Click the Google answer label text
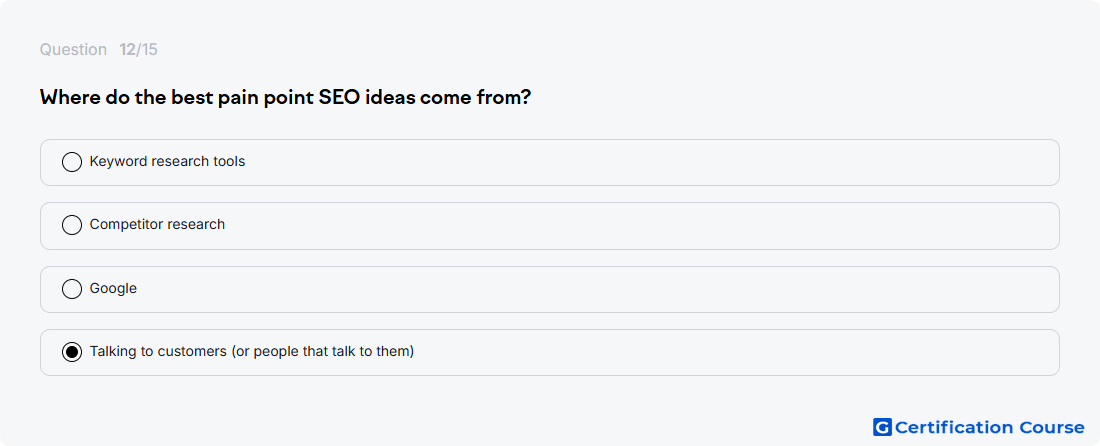This screenshot has width=1100, height=446. [x=113, y=288]
